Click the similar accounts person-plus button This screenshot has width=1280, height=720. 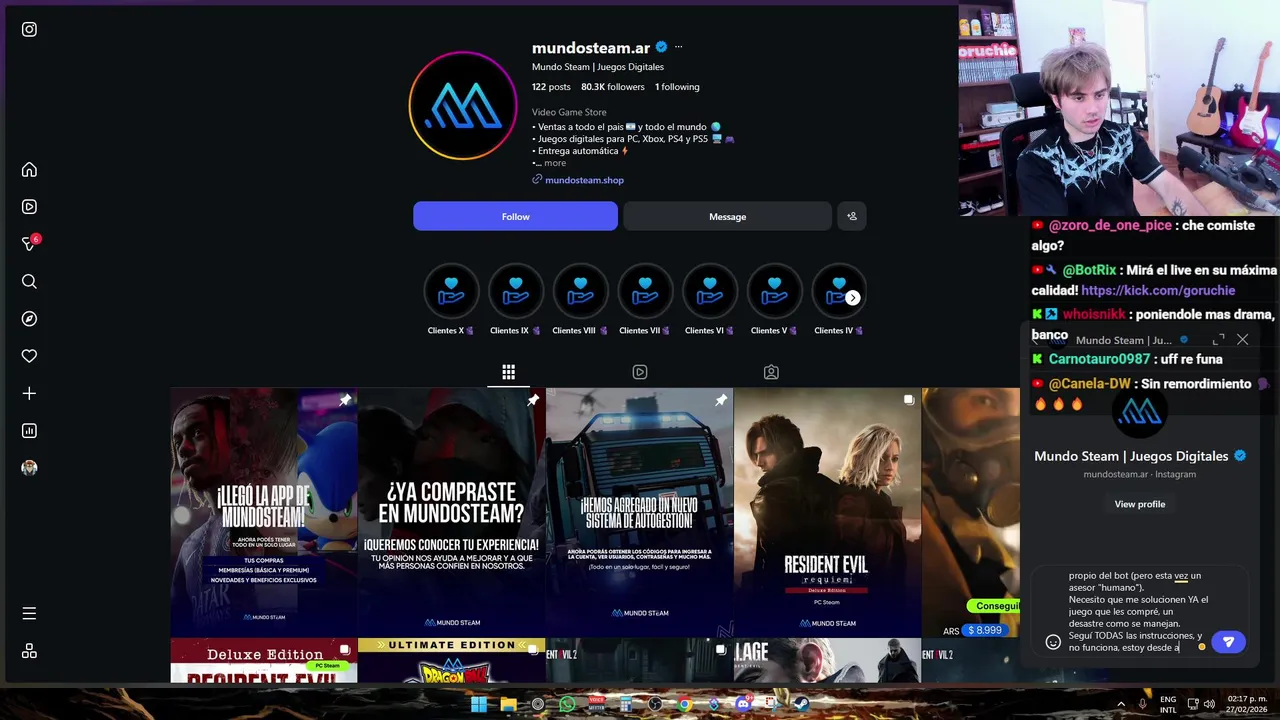click(852, 216)
